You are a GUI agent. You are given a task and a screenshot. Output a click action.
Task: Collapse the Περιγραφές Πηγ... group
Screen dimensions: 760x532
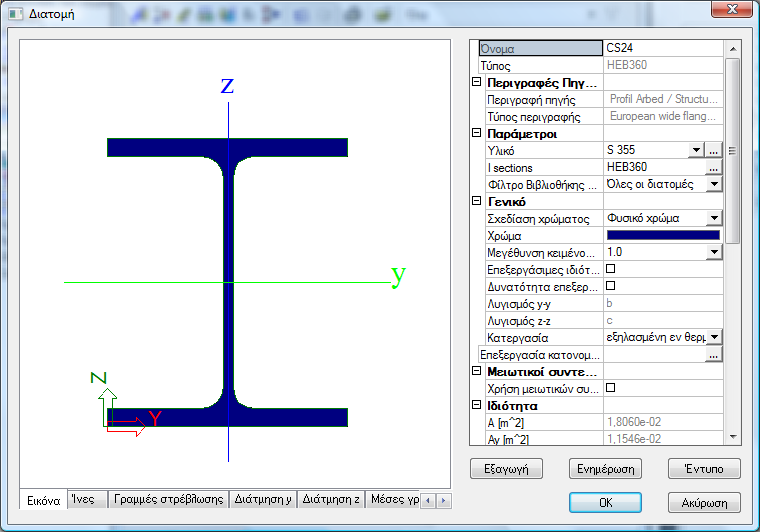476,82
